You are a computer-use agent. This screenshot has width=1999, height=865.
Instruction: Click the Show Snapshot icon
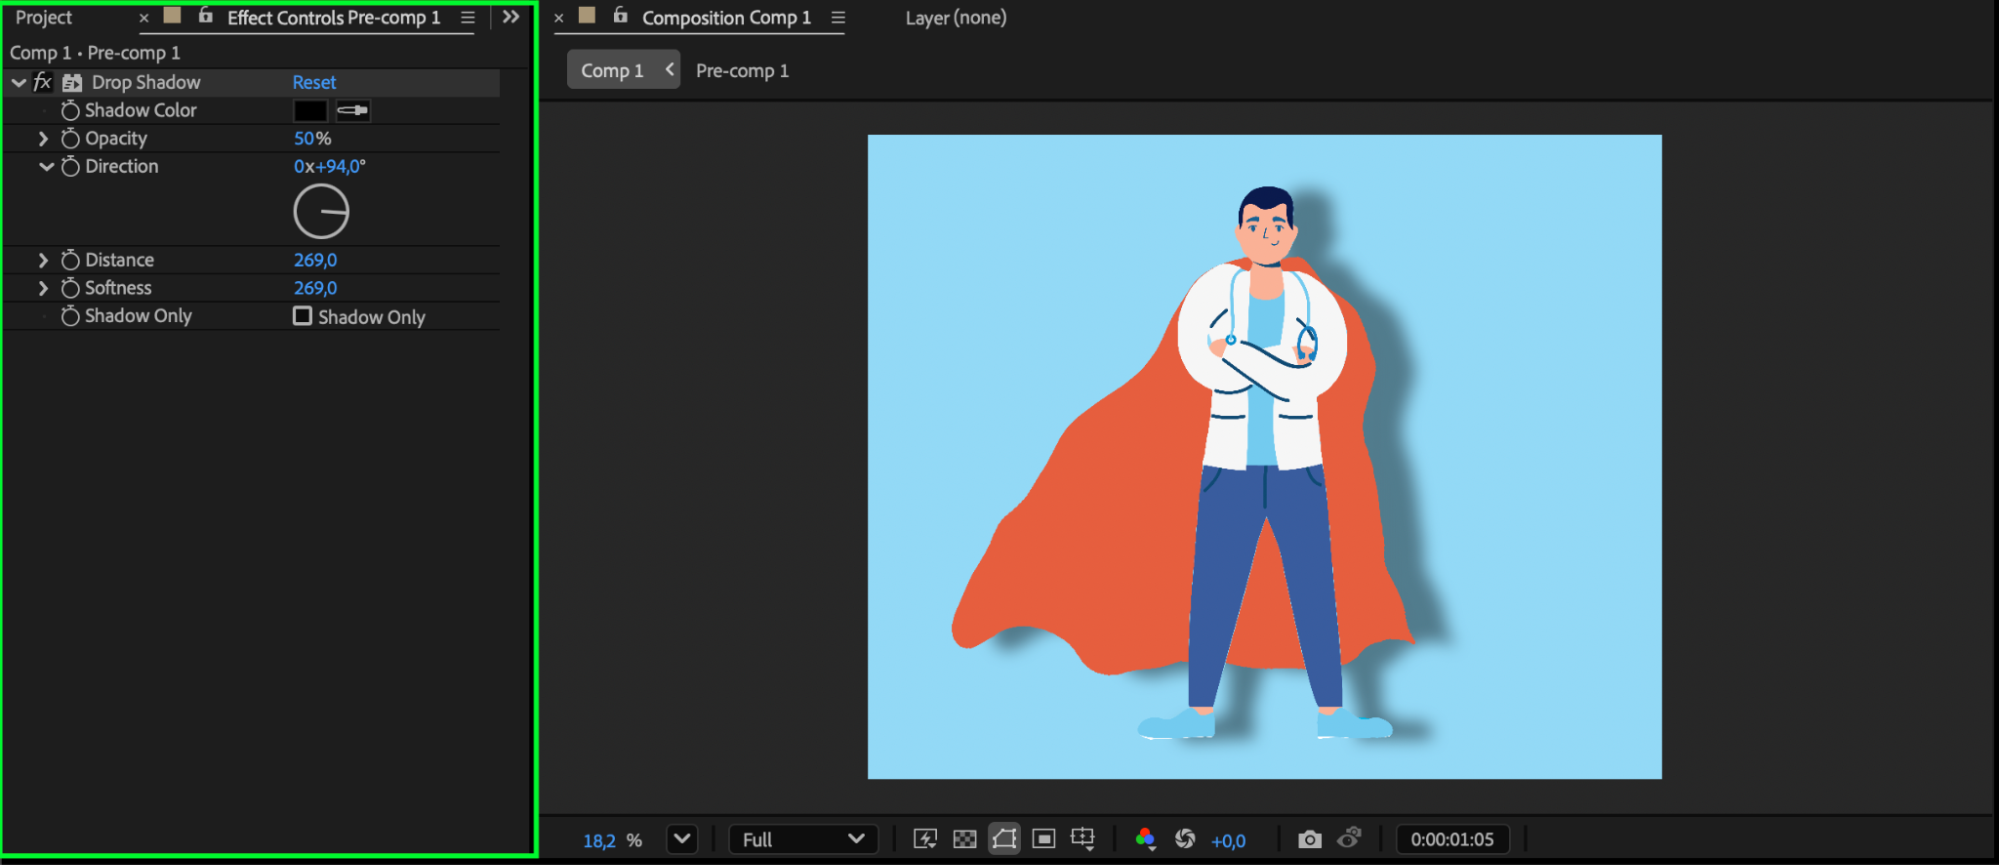pos(1349,837)
